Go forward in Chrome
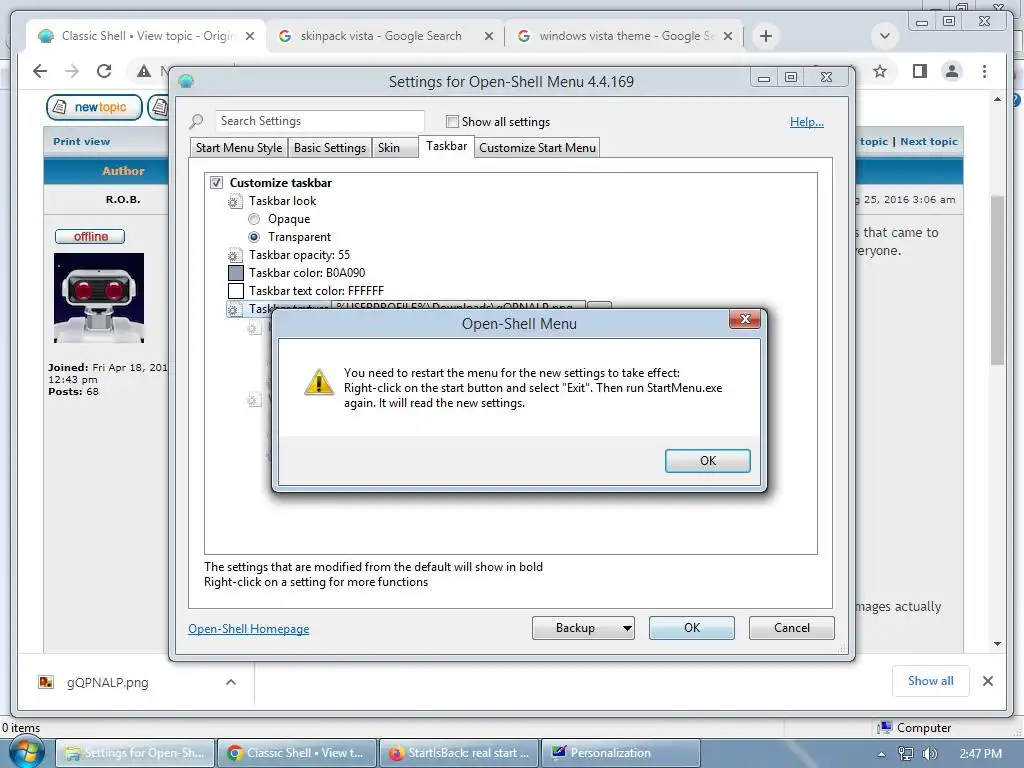Screen dimensions: 1024x768 coord(72,71)
